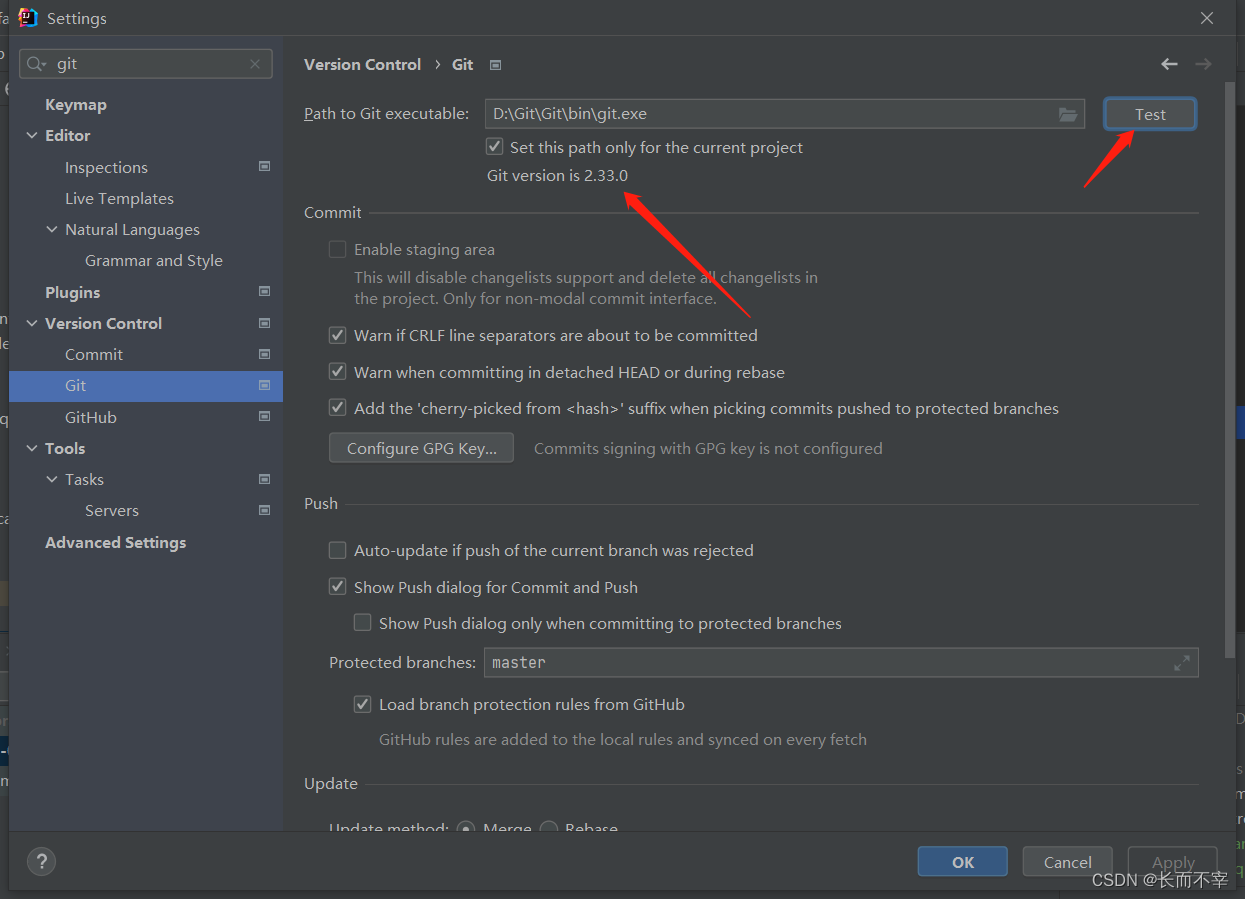Toggle 'Show Push dialog for Commit and Push'

click(338, 587)
